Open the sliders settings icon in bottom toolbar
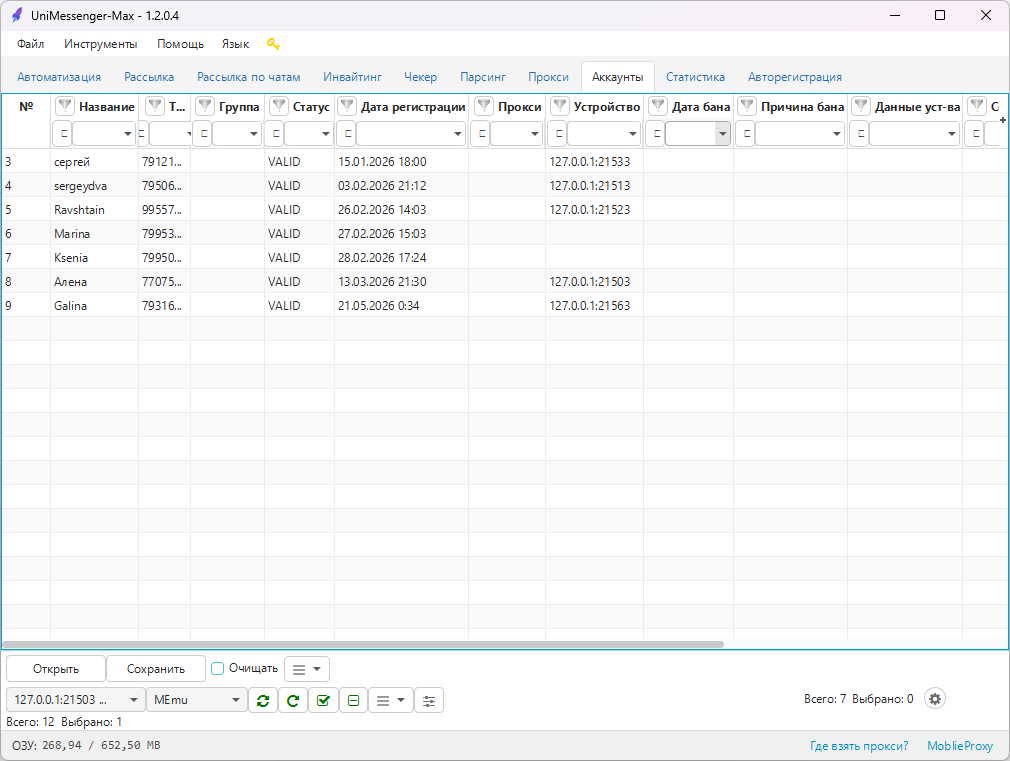Image resolution: width=1010 pixels, height=761 pixels. [x=429, y=700]
